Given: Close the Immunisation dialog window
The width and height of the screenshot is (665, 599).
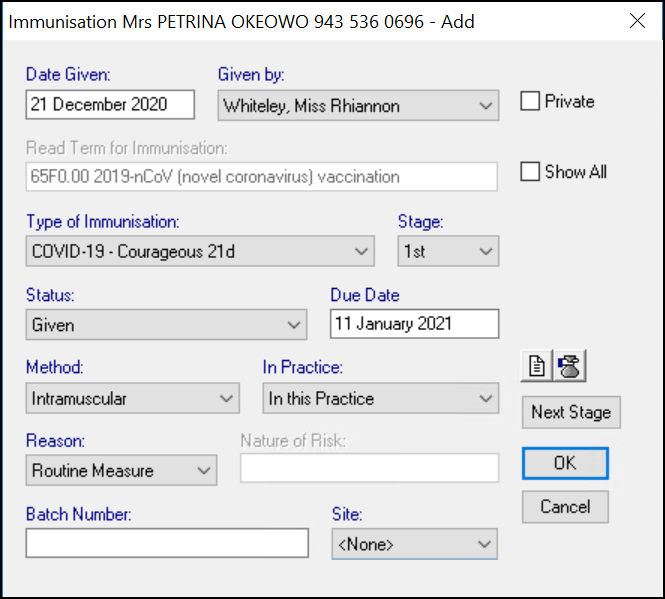Looking at the screenshot, I should coord(636,20).
